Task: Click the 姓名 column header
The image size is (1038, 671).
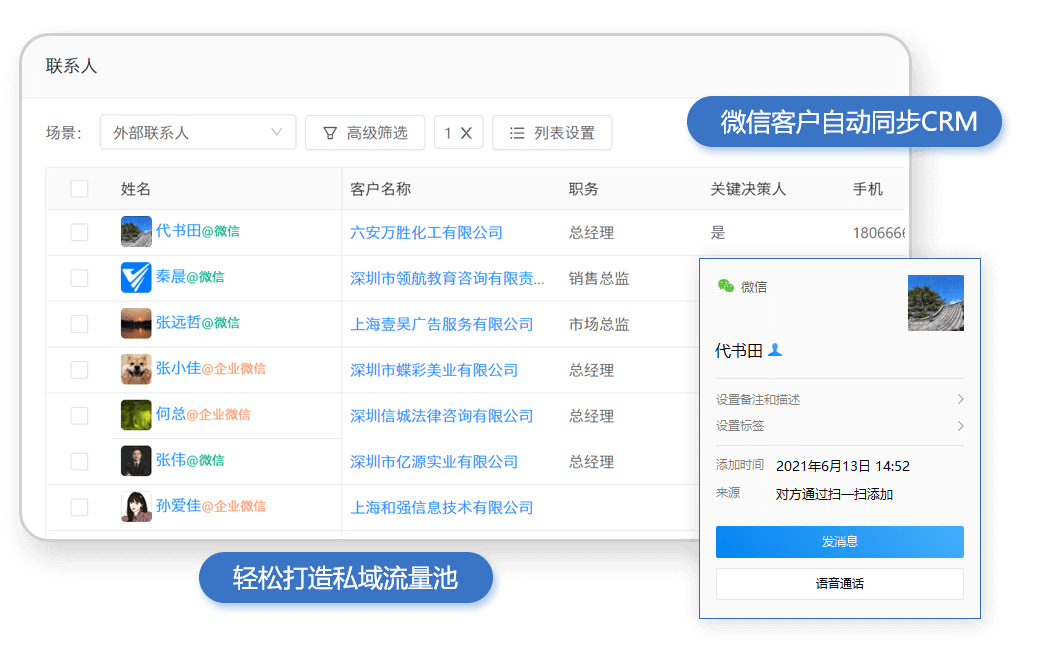Action: 136,189
